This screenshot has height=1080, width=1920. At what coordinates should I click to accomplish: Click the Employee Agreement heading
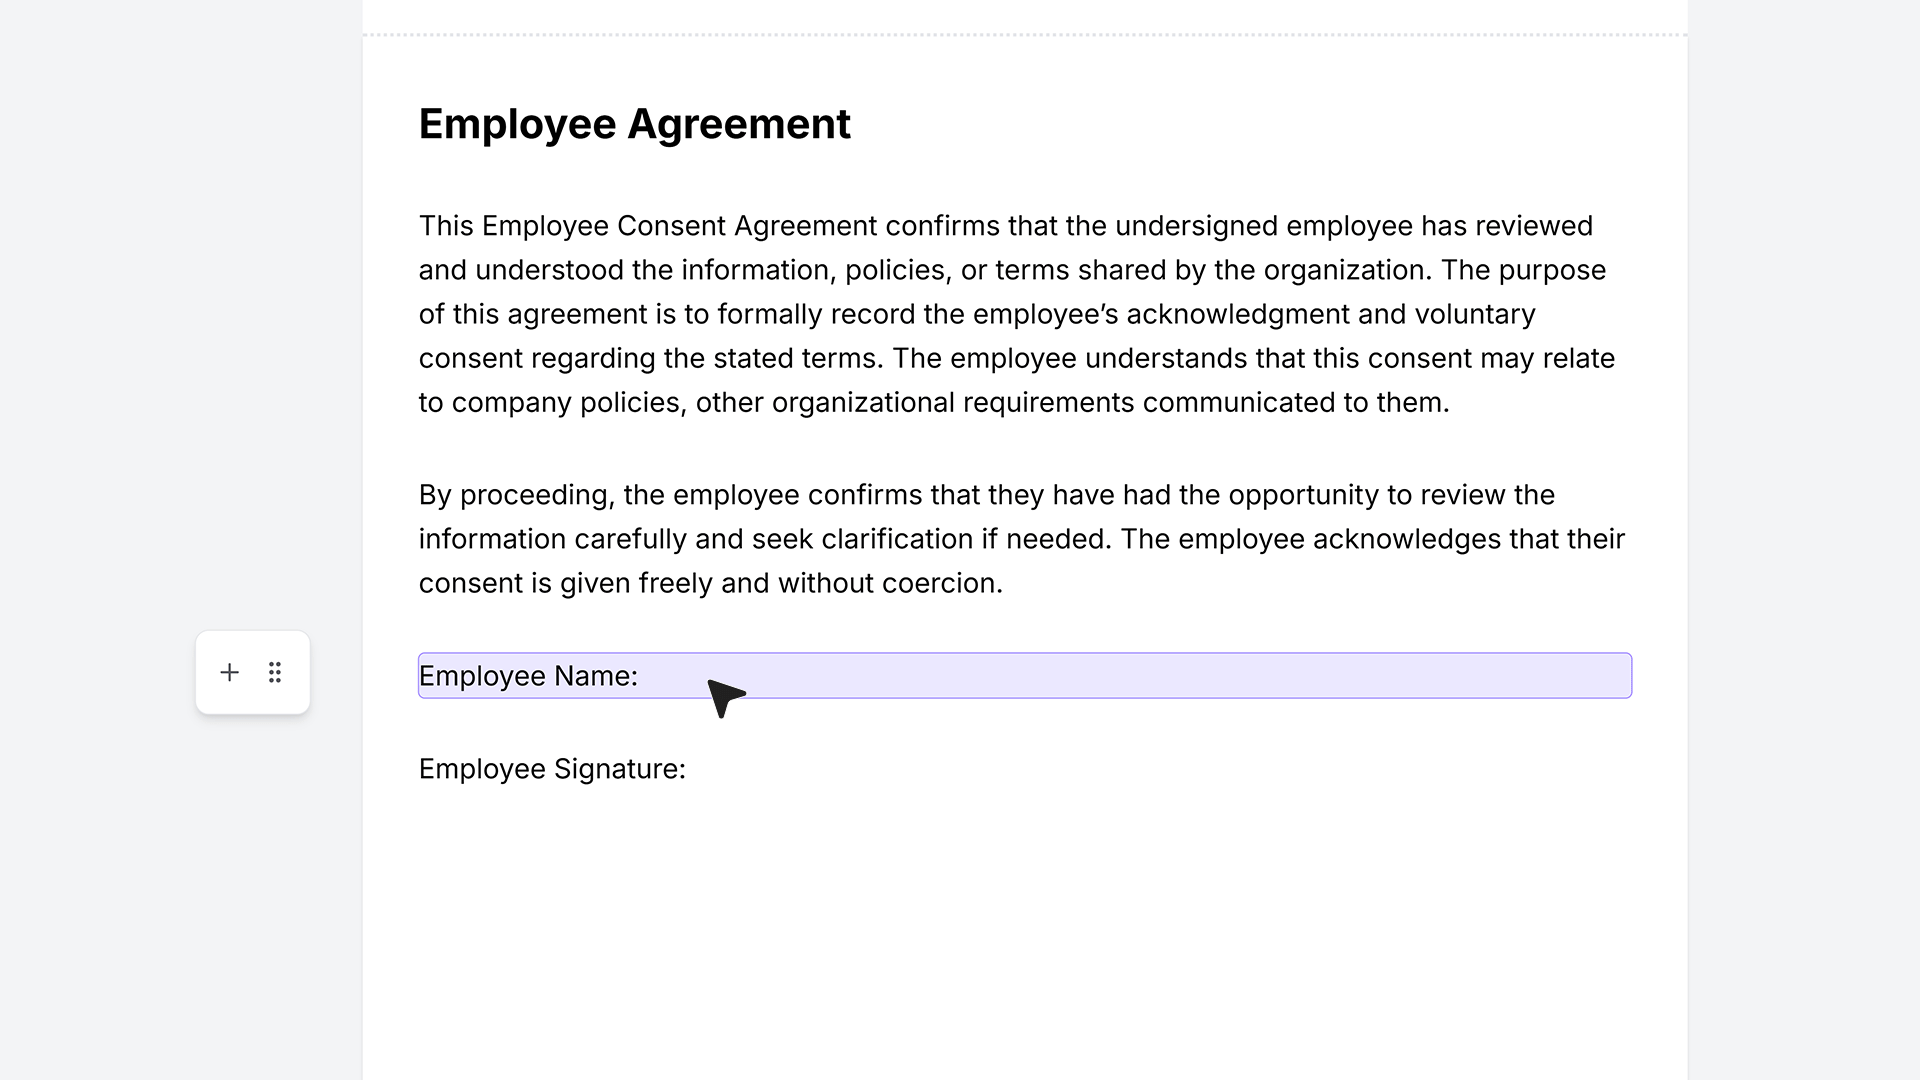point(634,124)
